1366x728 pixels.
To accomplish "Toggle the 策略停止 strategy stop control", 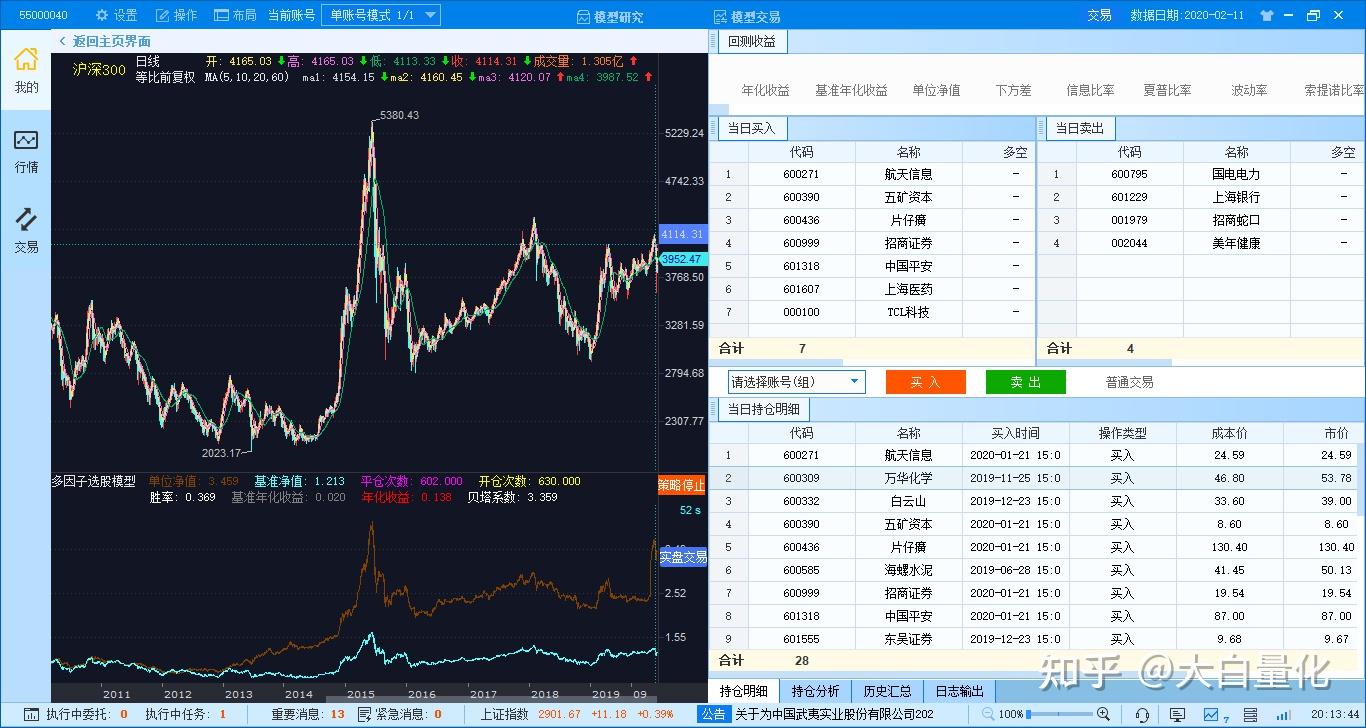I will click(x=679, y=487).
